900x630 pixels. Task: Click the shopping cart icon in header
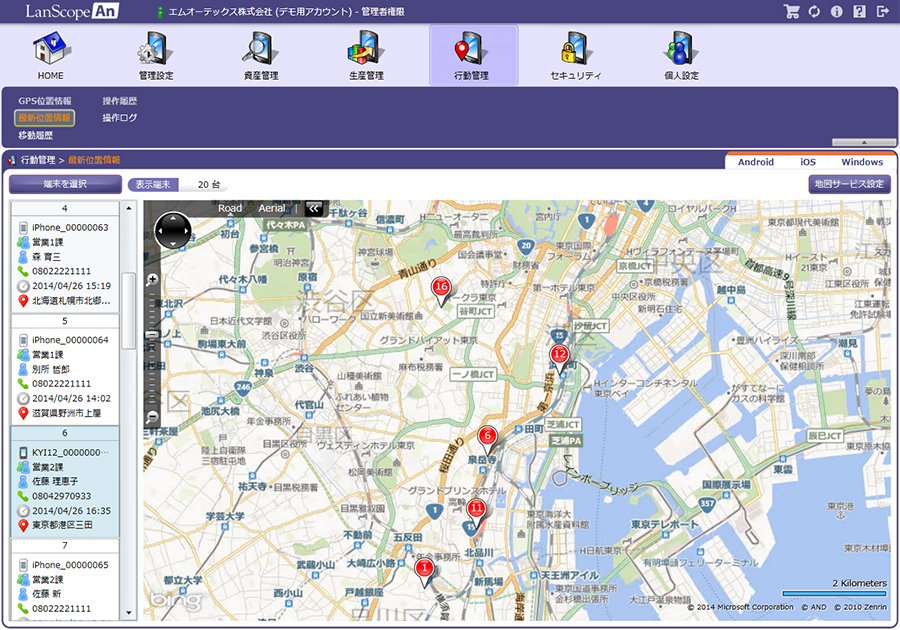[x=792, y=11]
